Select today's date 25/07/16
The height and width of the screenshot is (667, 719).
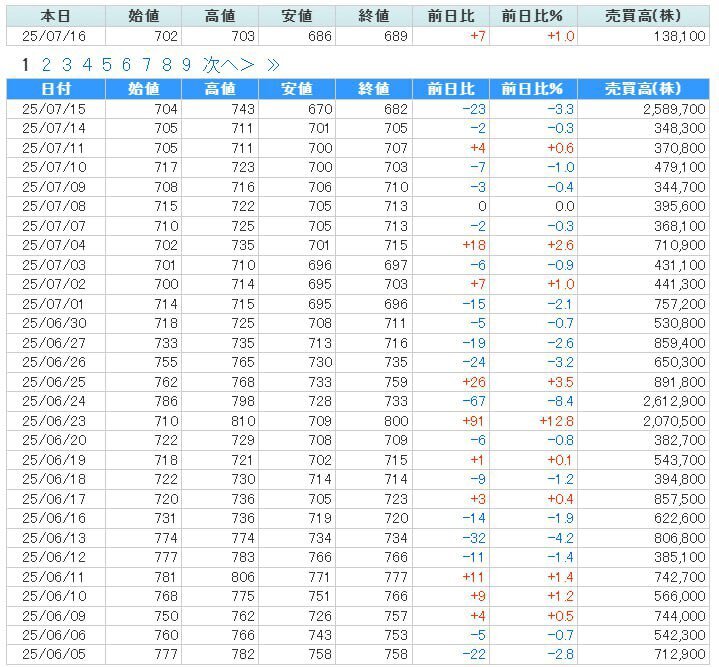pyautogui.click(x=54, y=36)
